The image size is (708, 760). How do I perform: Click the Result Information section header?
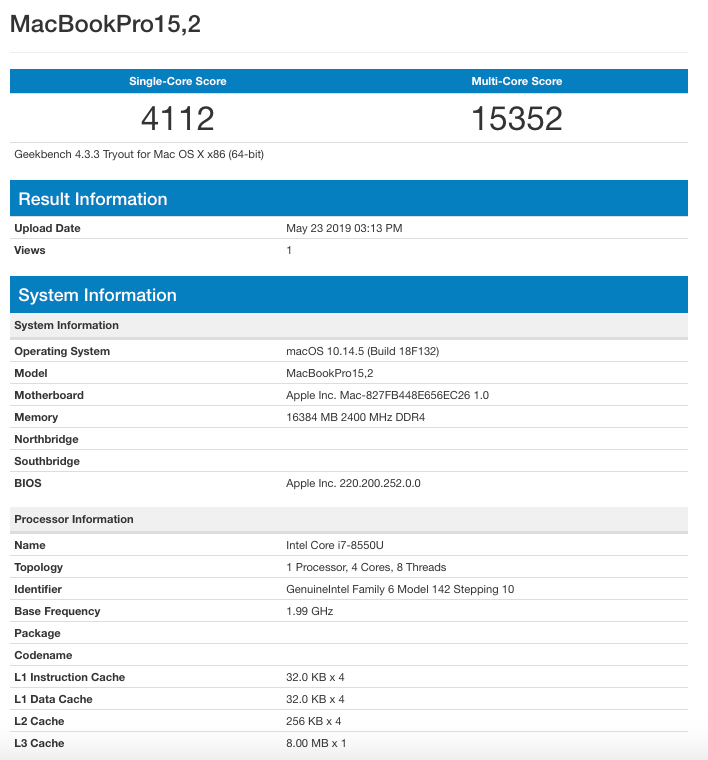pos(349,199)
